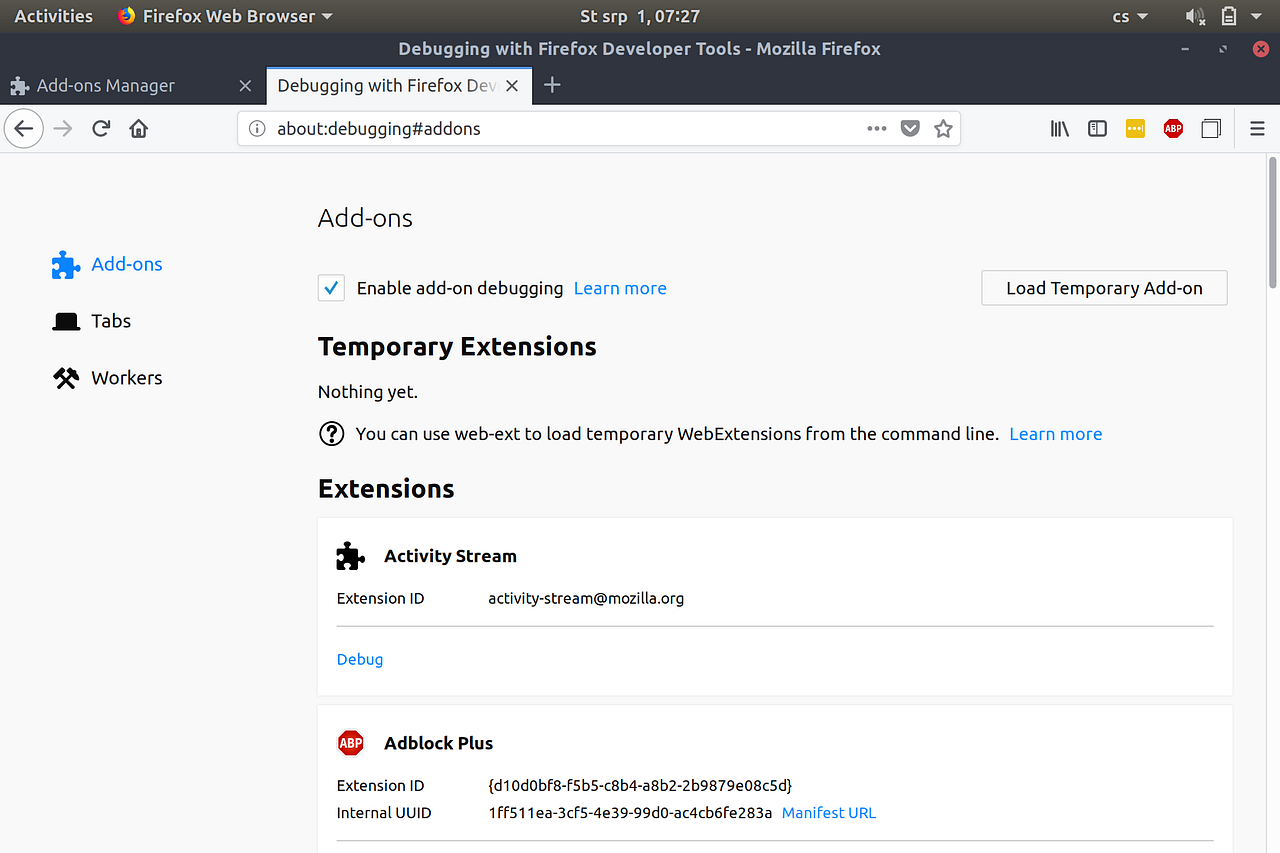Disable the add-on debugging checkbox
This screenshot has width=1280, height=853.
click(x=331, y=288)
